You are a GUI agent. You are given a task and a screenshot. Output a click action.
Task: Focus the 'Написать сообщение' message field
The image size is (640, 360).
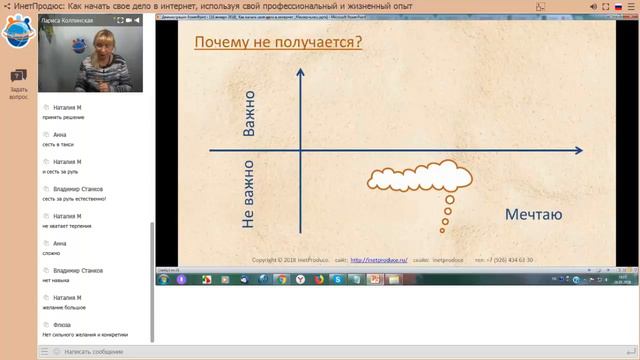(343, 351)
